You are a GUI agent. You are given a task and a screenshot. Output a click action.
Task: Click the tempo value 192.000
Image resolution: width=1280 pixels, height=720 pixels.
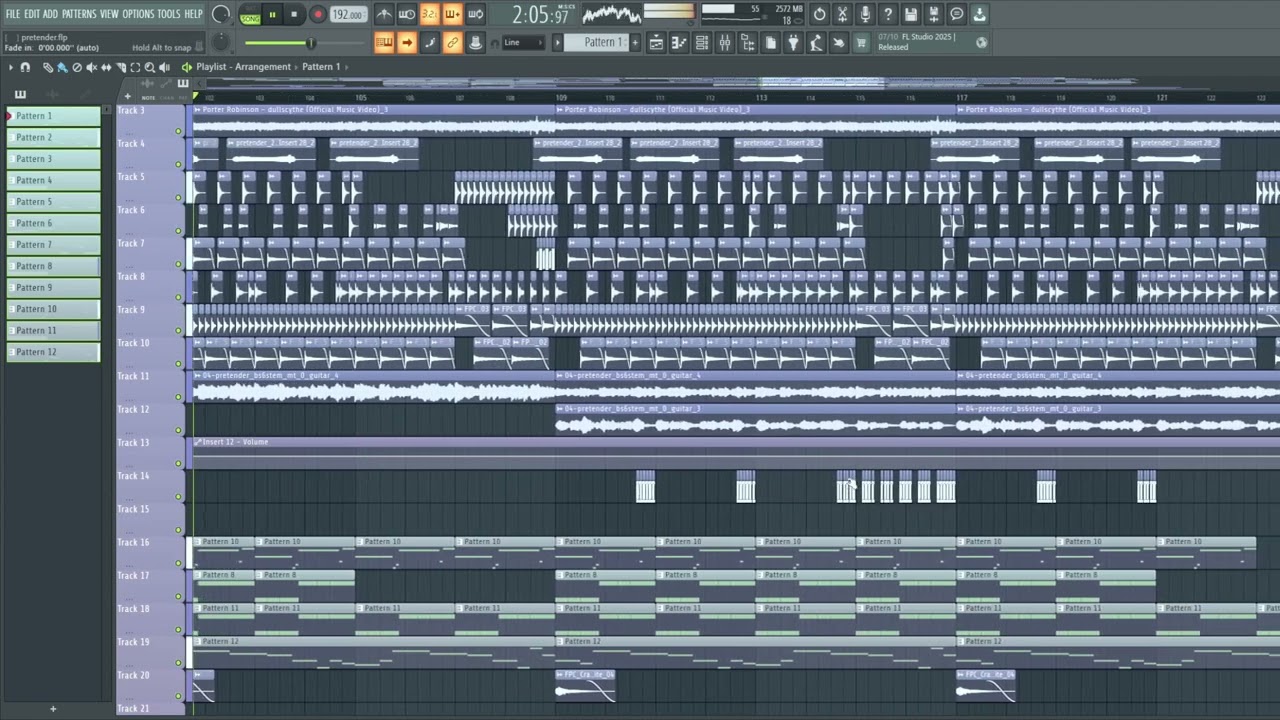tap(347, 15)
